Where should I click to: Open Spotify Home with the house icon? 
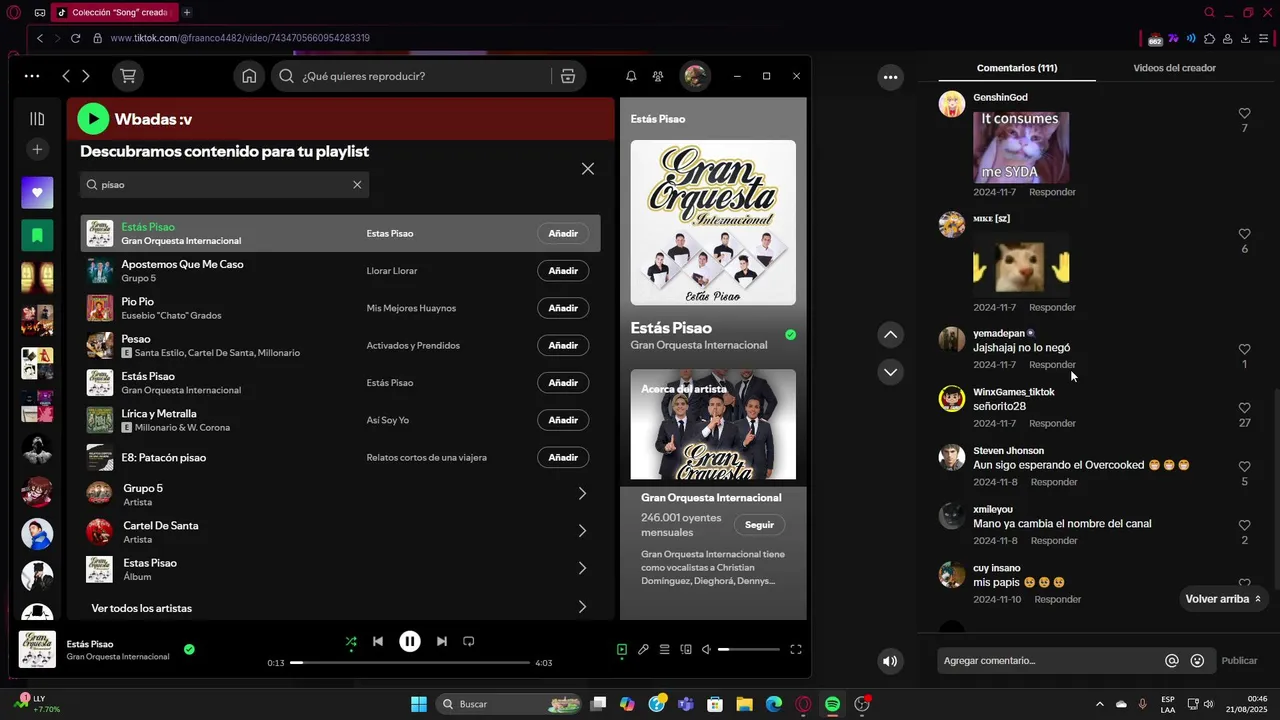click(x=249, y=76)
